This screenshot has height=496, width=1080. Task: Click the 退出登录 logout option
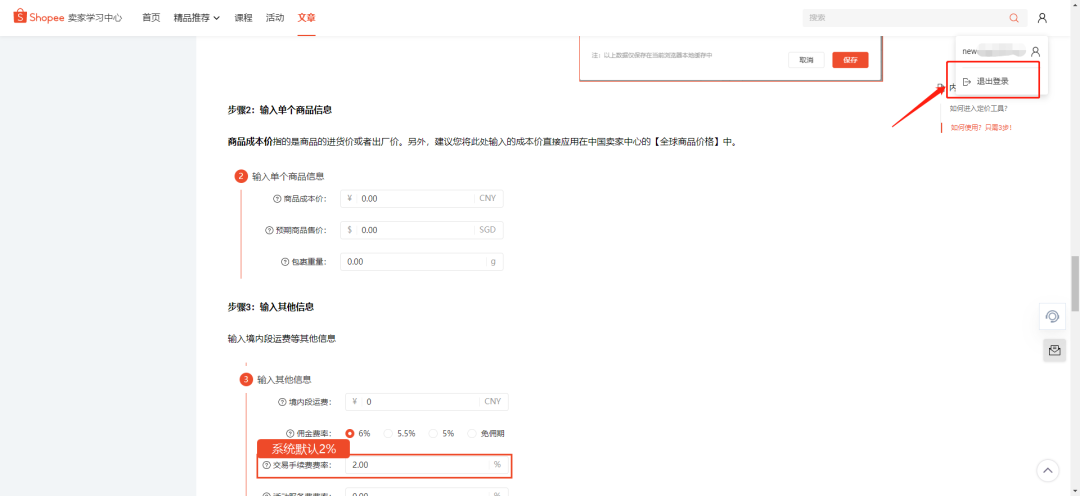click(x=992, y=81)
